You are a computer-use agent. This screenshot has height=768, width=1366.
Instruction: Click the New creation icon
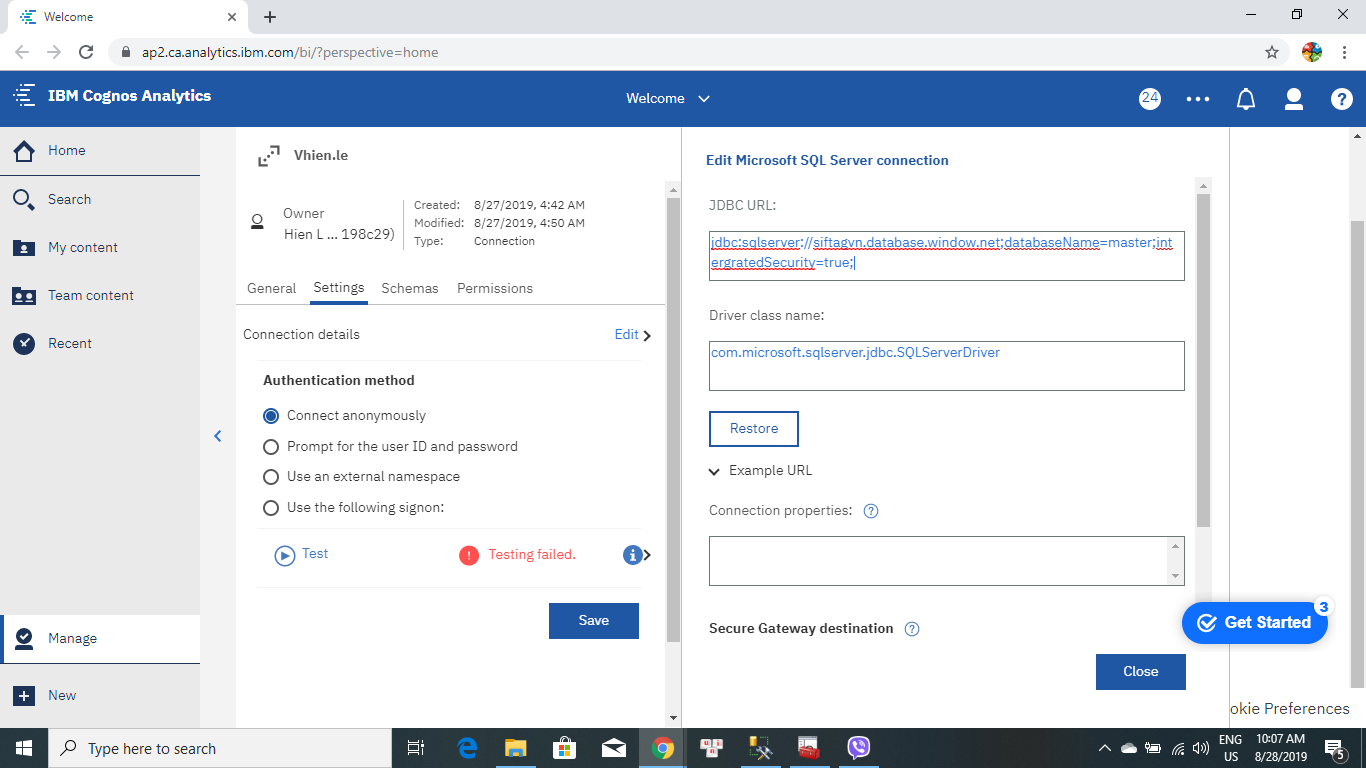62,695
